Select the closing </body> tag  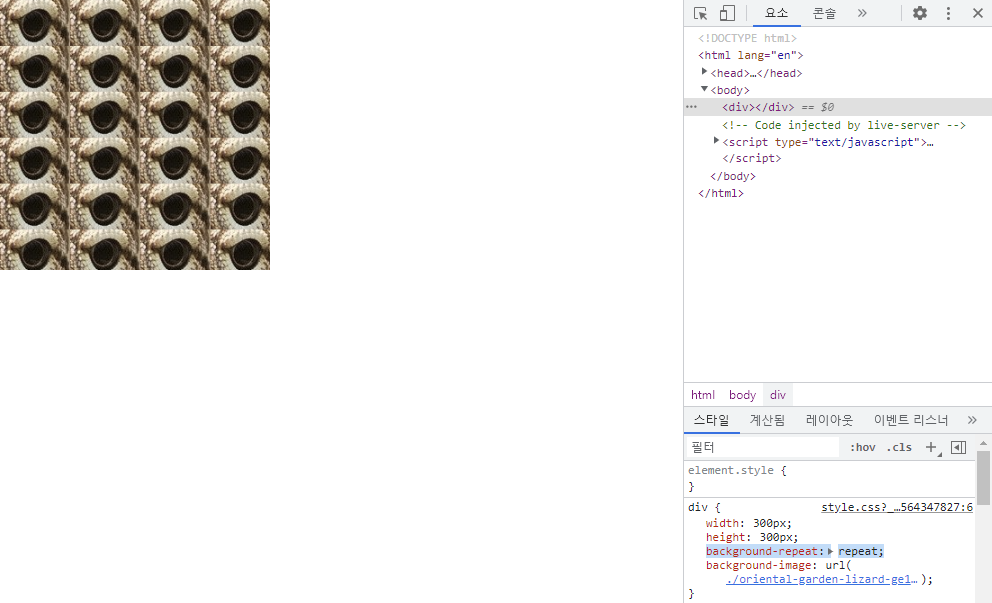click(733, 176)
